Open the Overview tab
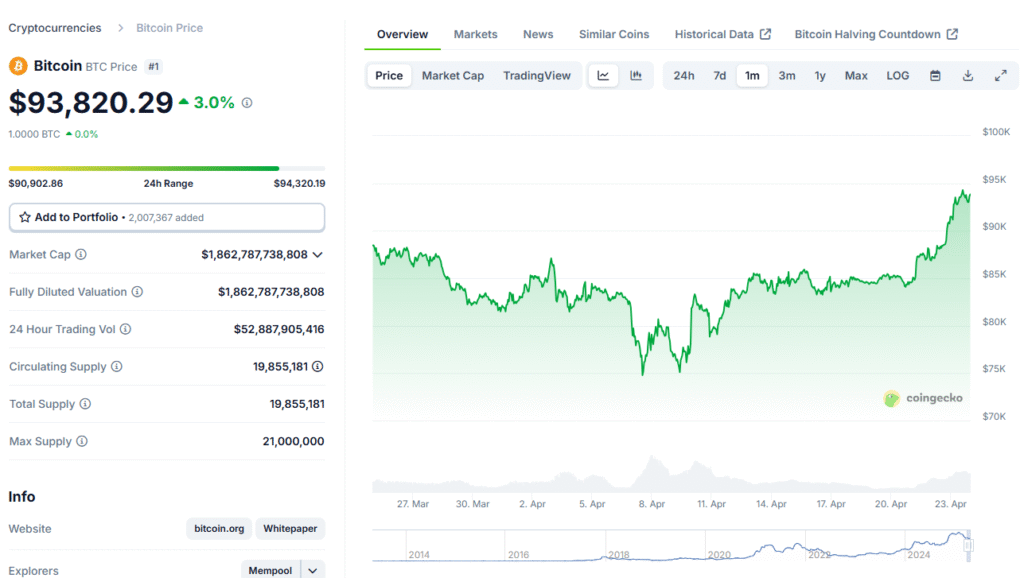Viewport: 1024px width, 578px height. (x=402, y=34)
